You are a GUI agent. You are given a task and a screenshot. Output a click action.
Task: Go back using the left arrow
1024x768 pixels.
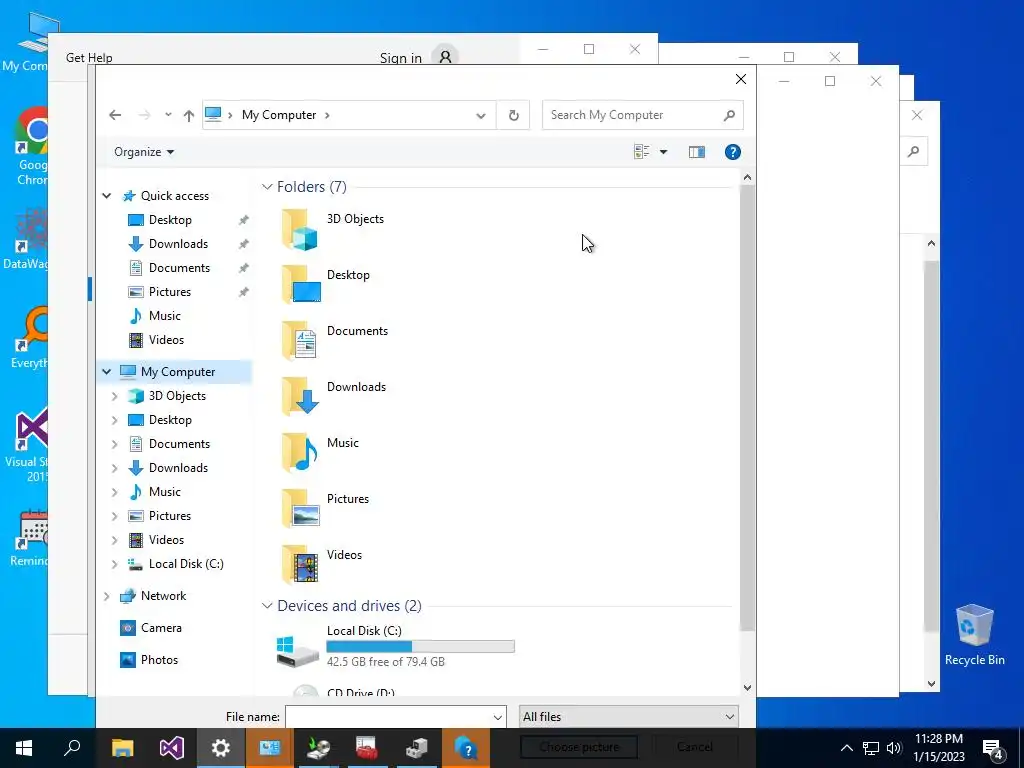pyautogui.click(x=115, y=115)
